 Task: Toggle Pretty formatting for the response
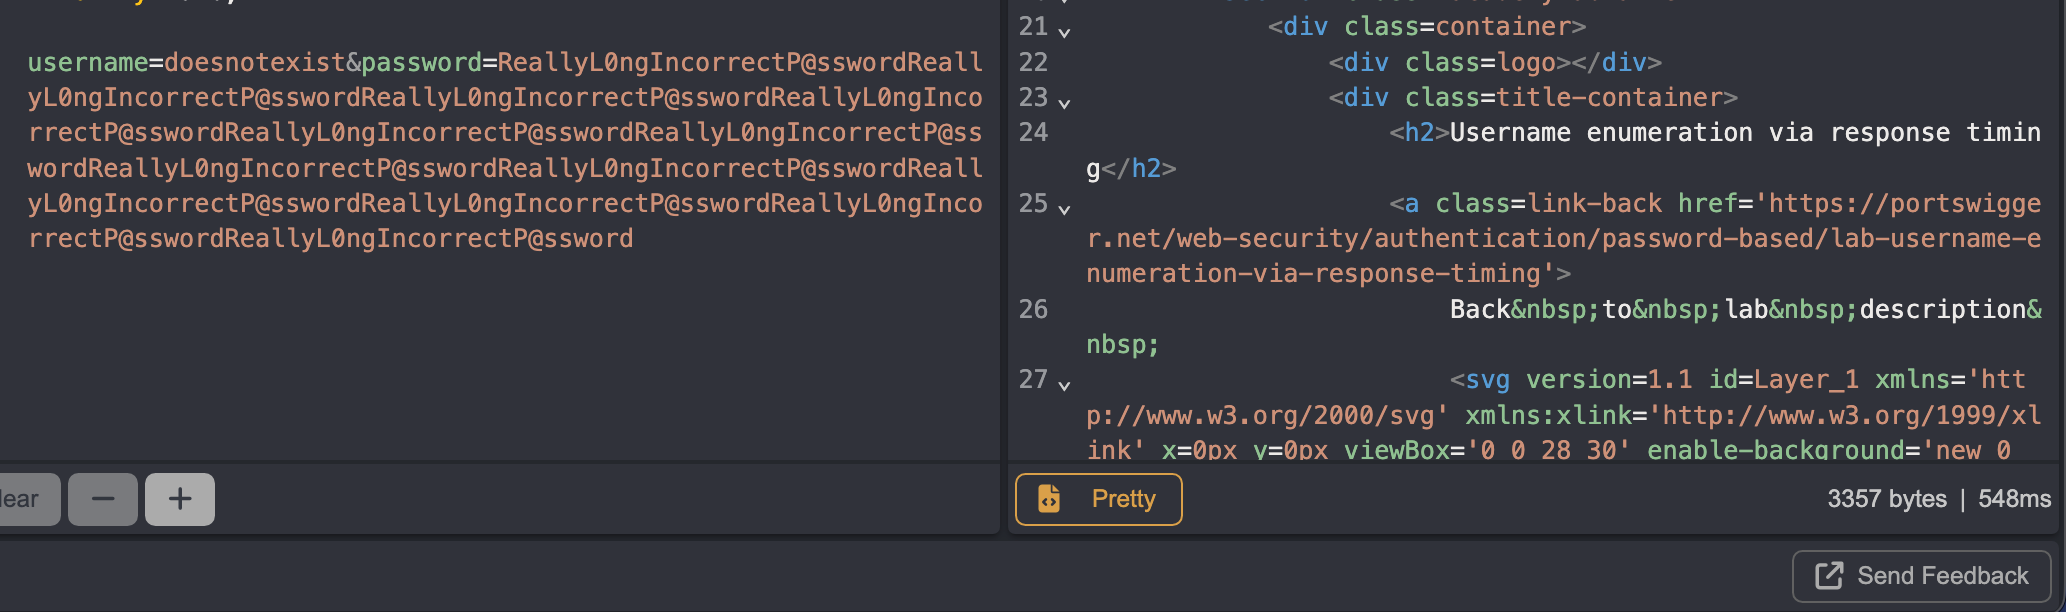pyautogui.click(x=1099, y=499)
